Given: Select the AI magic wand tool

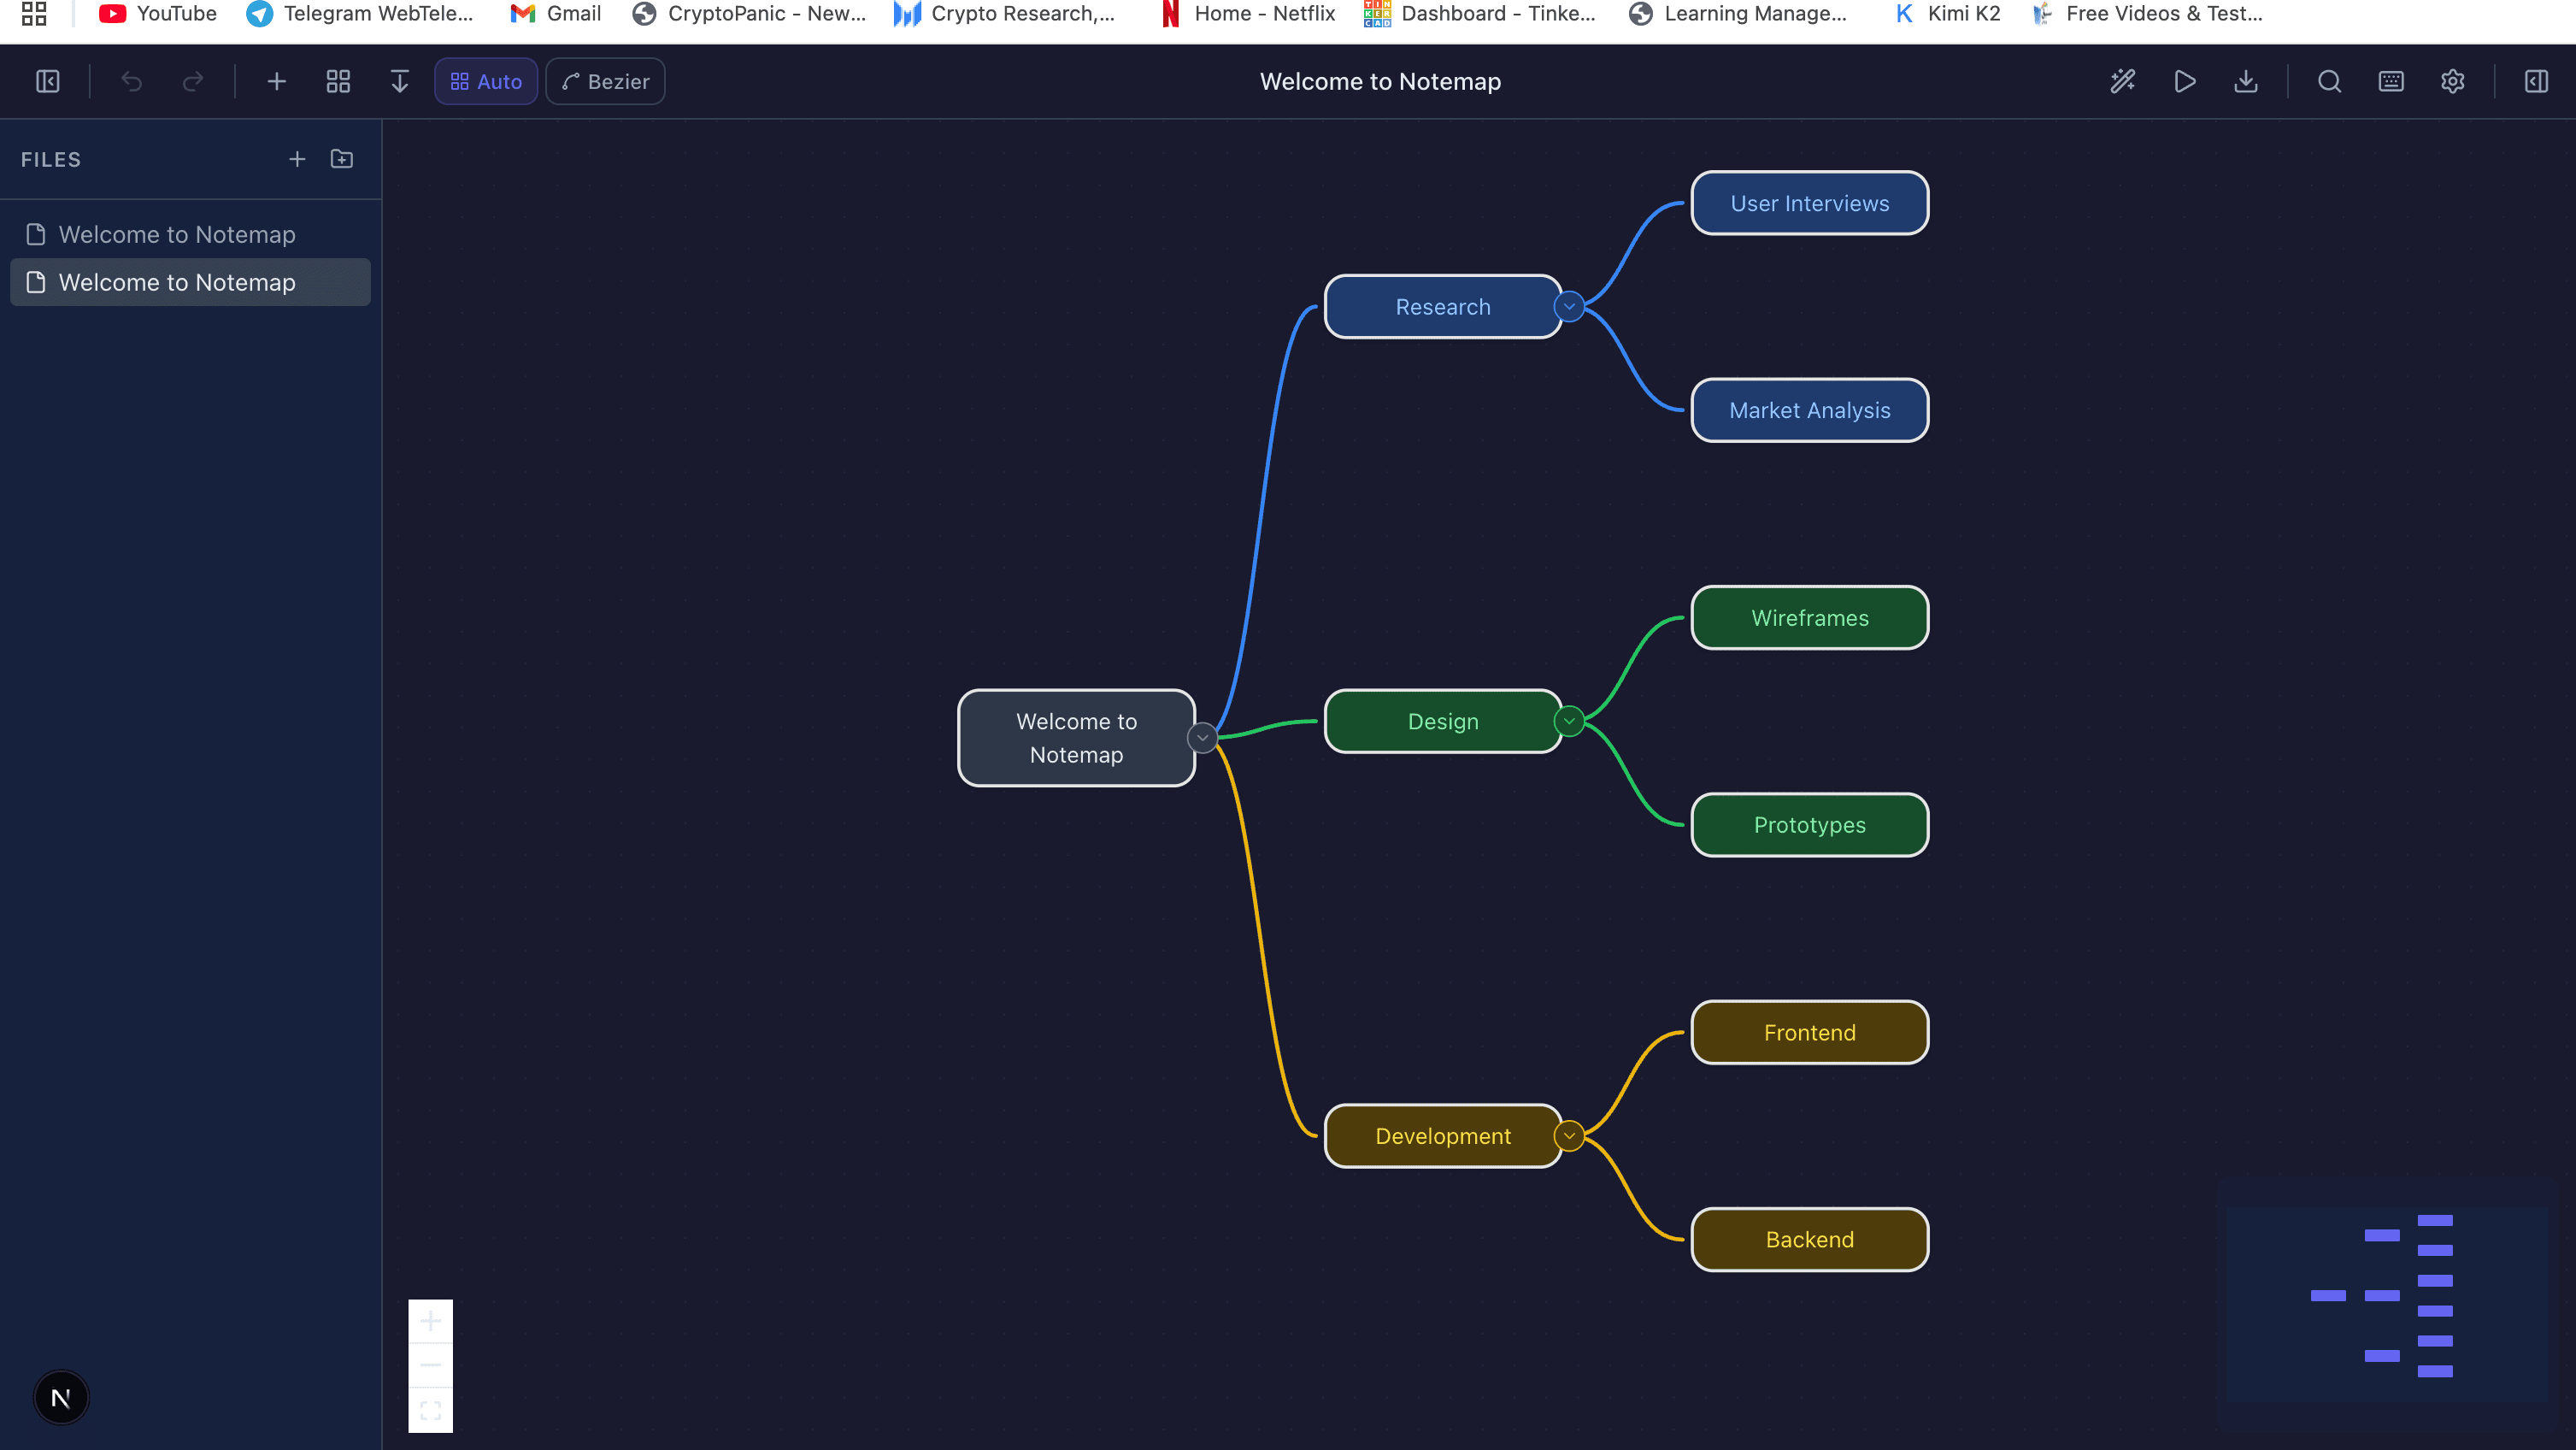Looking at the screenshot, I should pyautogui.click(x=2123, y=81).
